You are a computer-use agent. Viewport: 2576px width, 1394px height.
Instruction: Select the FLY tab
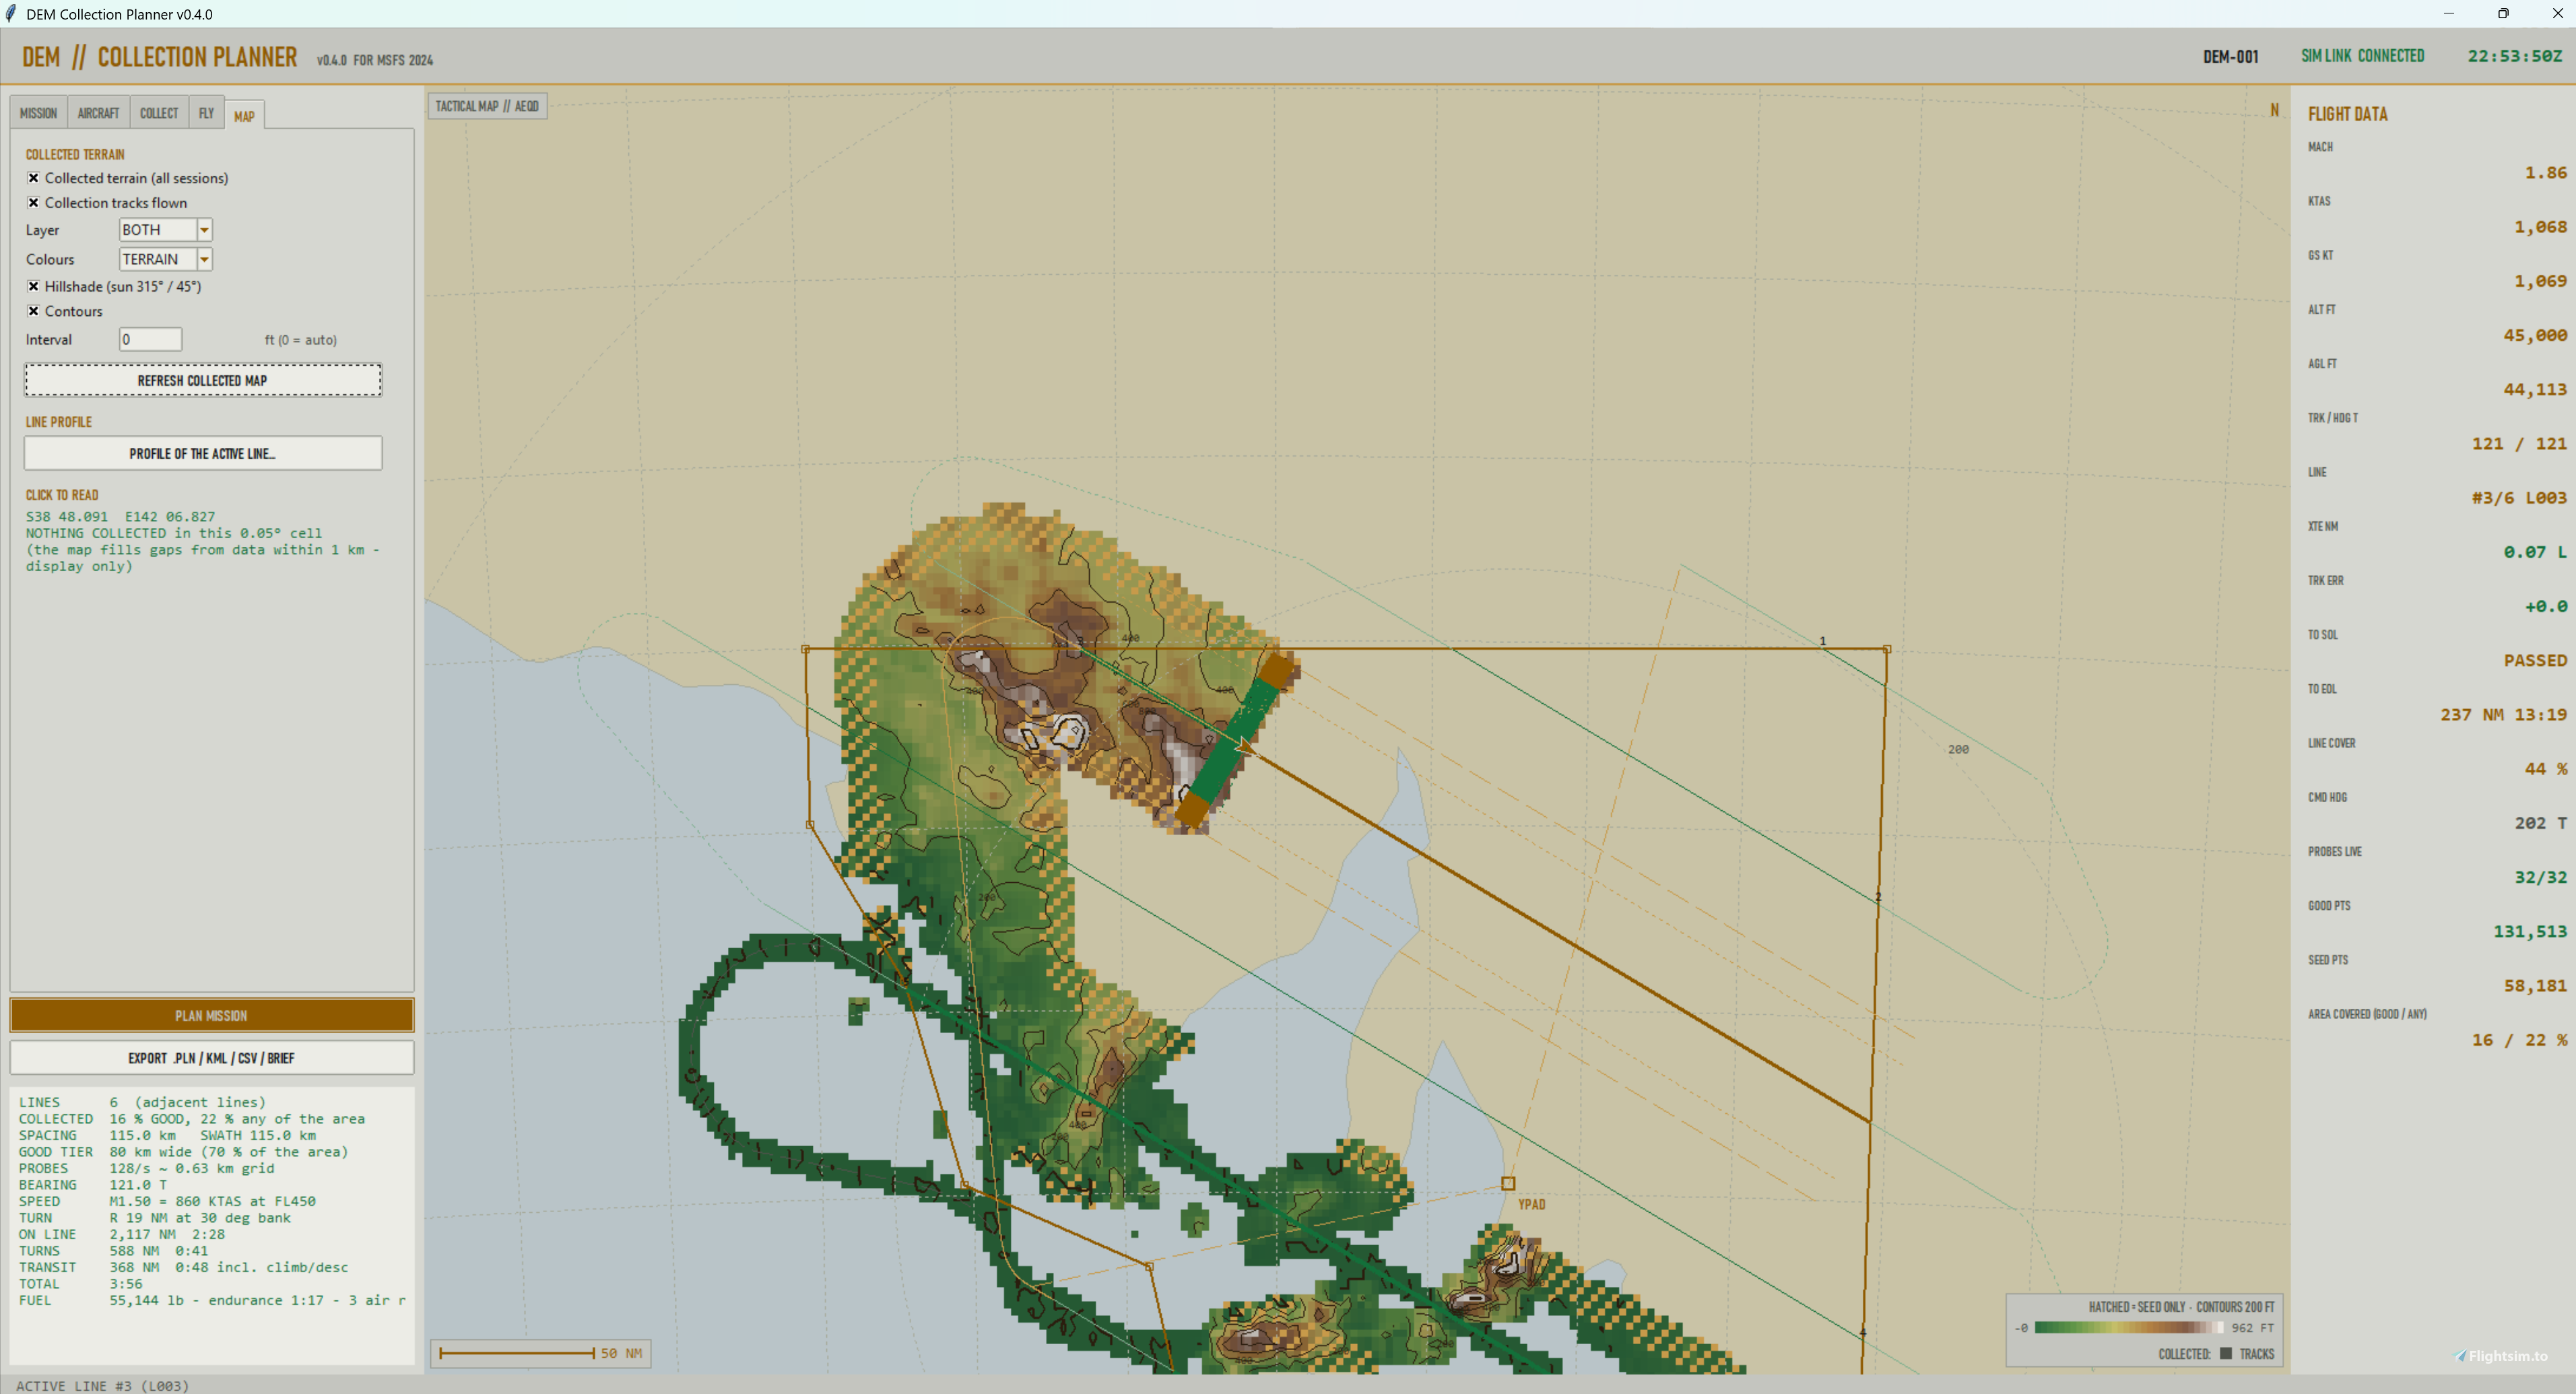[x=206, y=113]
